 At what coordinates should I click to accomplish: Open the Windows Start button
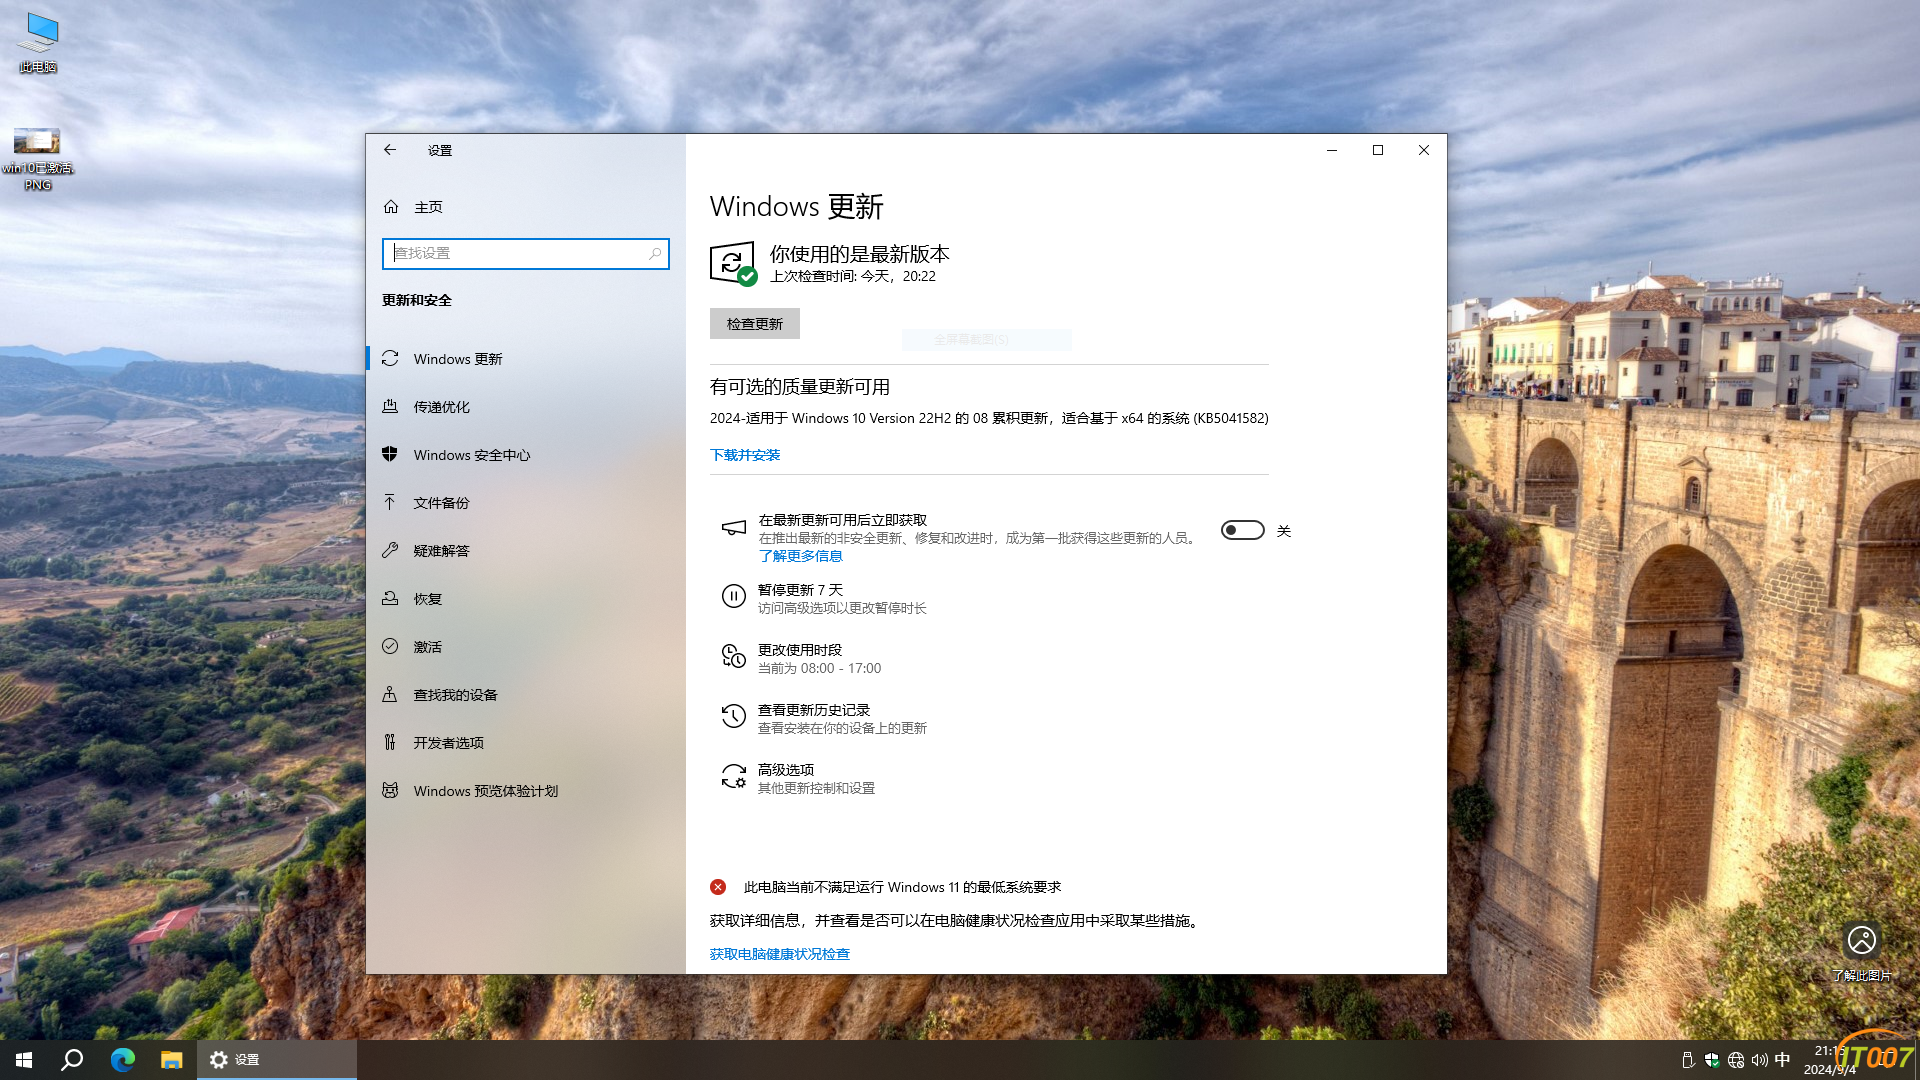point(24,1060)
